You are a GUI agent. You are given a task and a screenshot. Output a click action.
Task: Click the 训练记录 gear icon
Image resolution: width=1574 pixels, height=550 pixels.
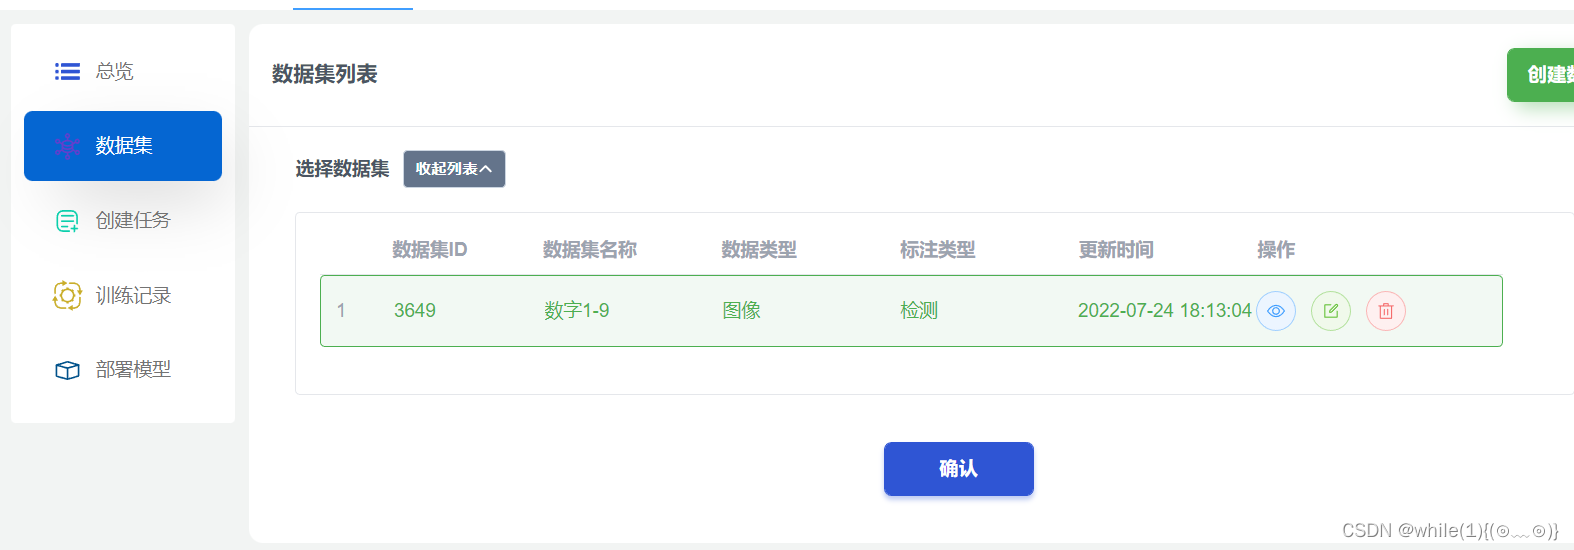coord(67,295)
